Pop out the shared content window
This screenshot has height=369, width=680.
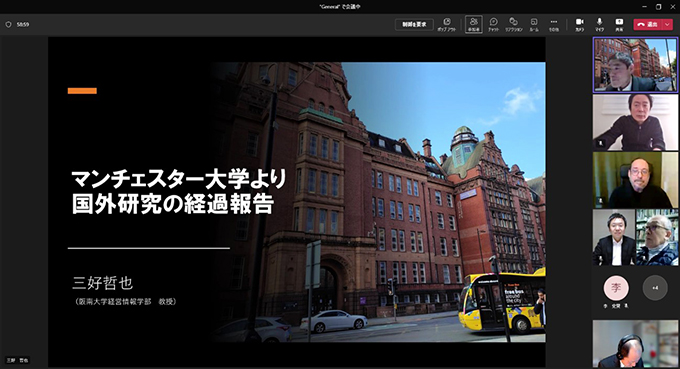coord(446,24)
